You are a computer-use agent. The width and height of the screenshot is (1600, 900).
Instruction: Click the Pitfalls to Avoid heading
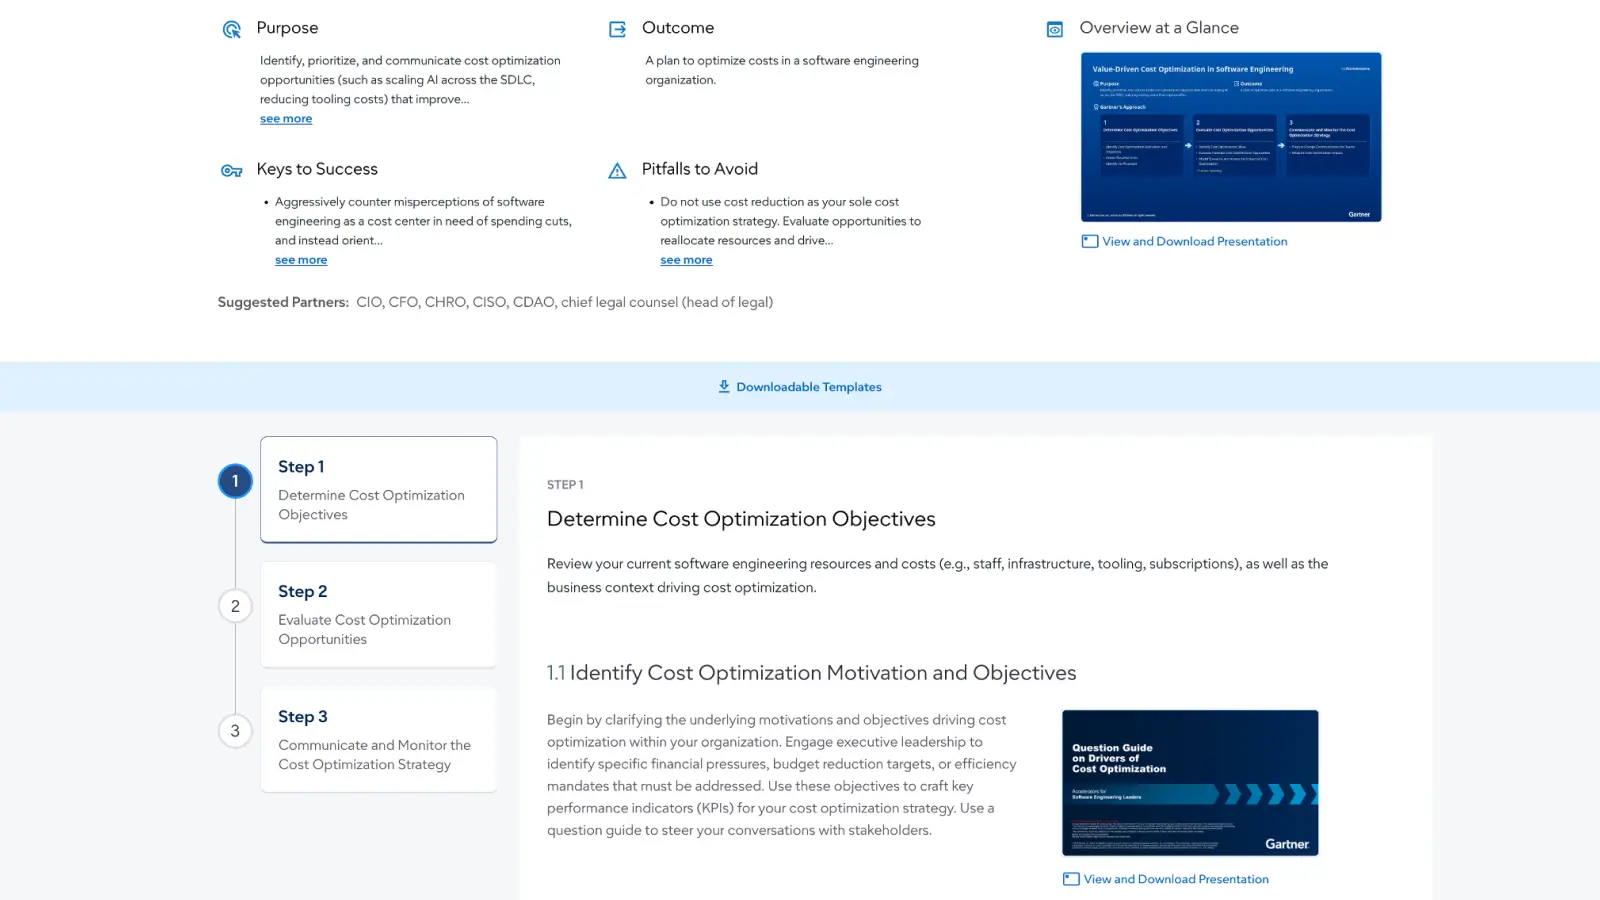tap(700, 169)
